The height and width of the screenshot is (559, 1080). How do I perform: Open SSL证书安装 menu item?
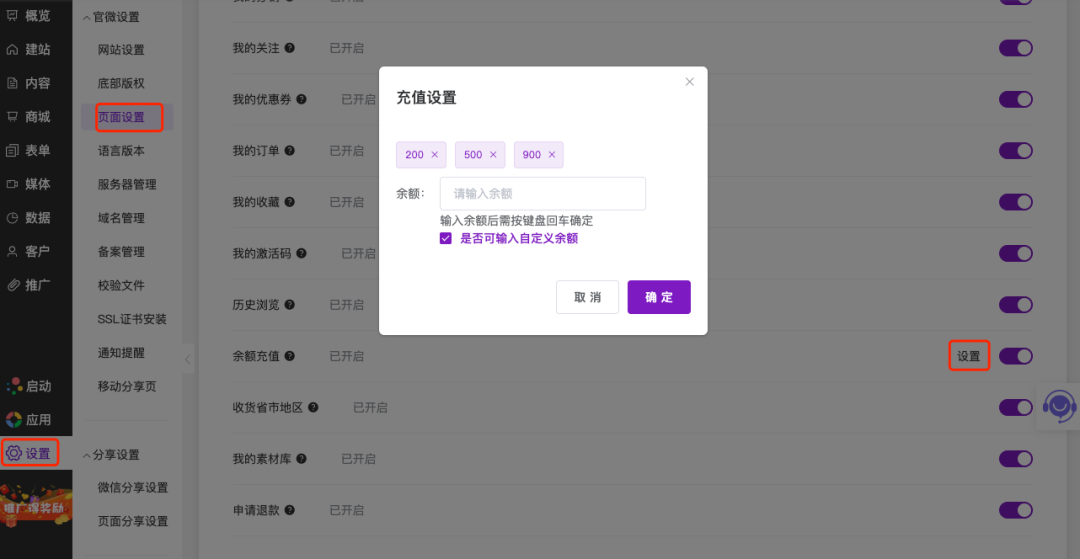click(x=132, y=319)
